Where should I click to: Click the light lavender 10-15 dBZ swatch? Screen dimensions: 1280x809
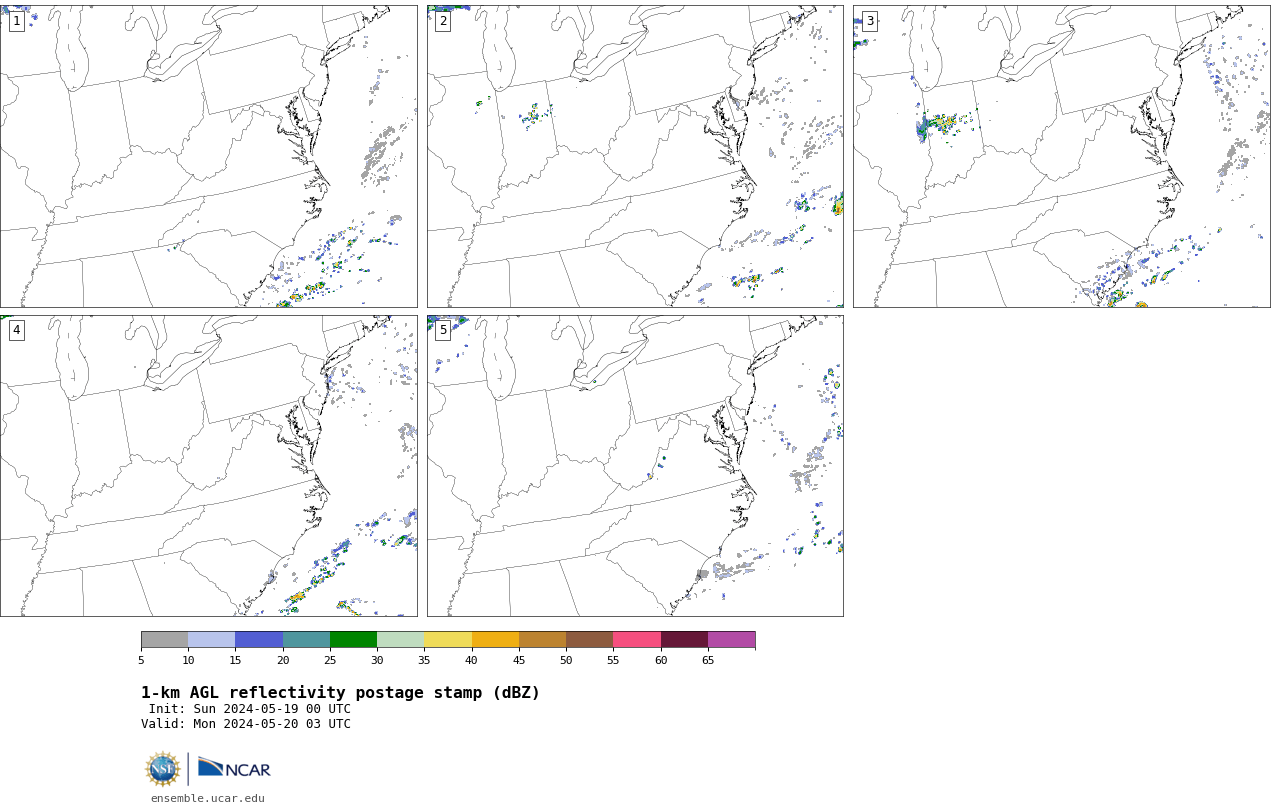point(211,640)
